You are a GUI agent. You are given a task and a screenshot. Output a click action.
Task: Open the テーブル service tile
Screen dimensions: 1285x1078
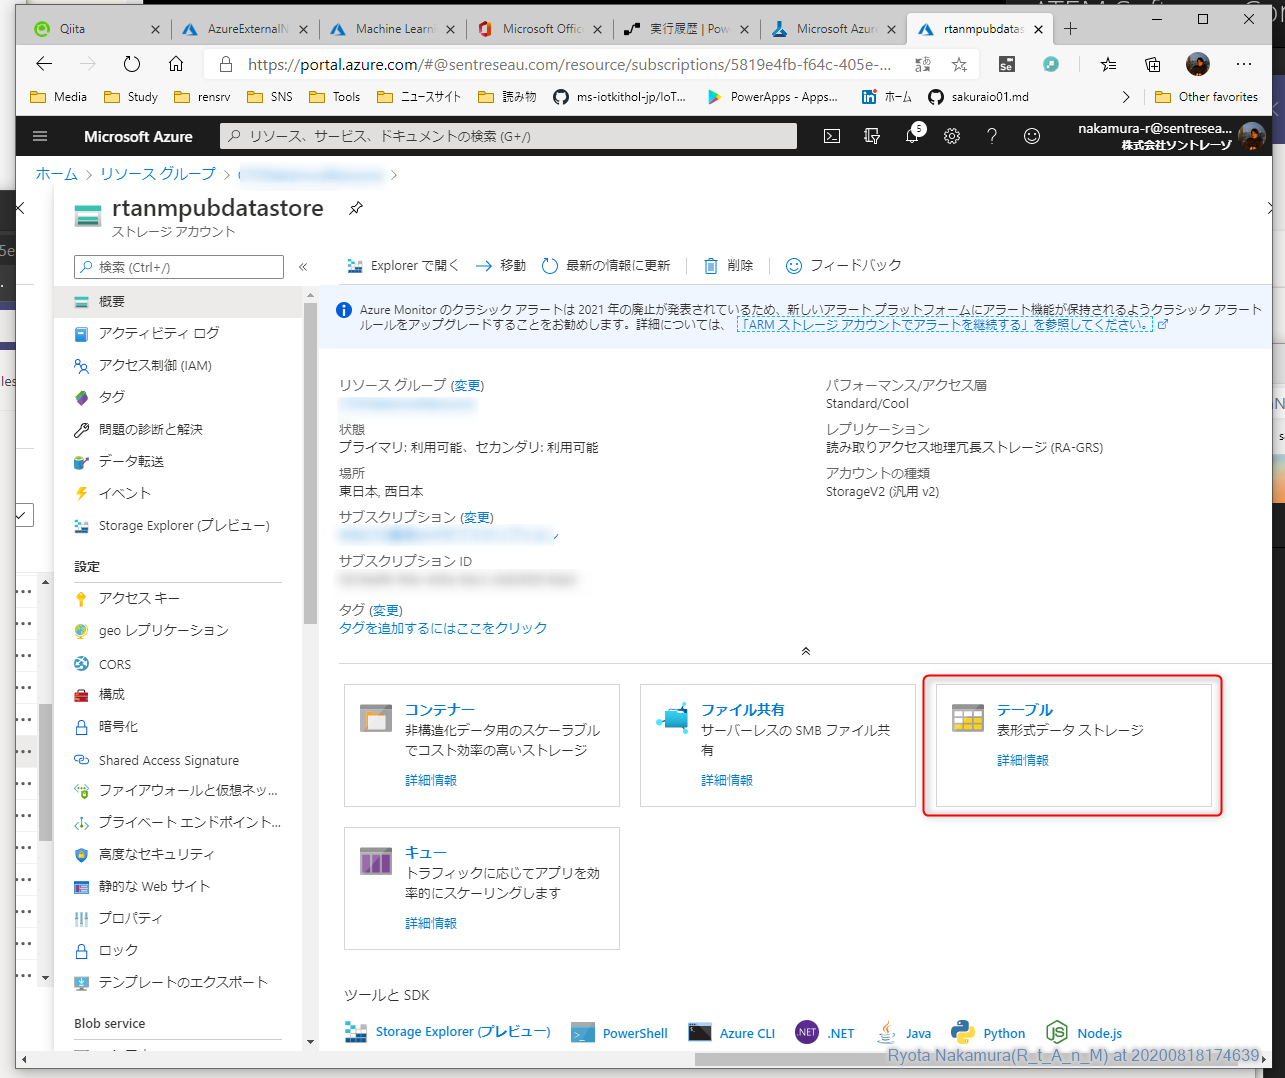tap(1074, 745)
